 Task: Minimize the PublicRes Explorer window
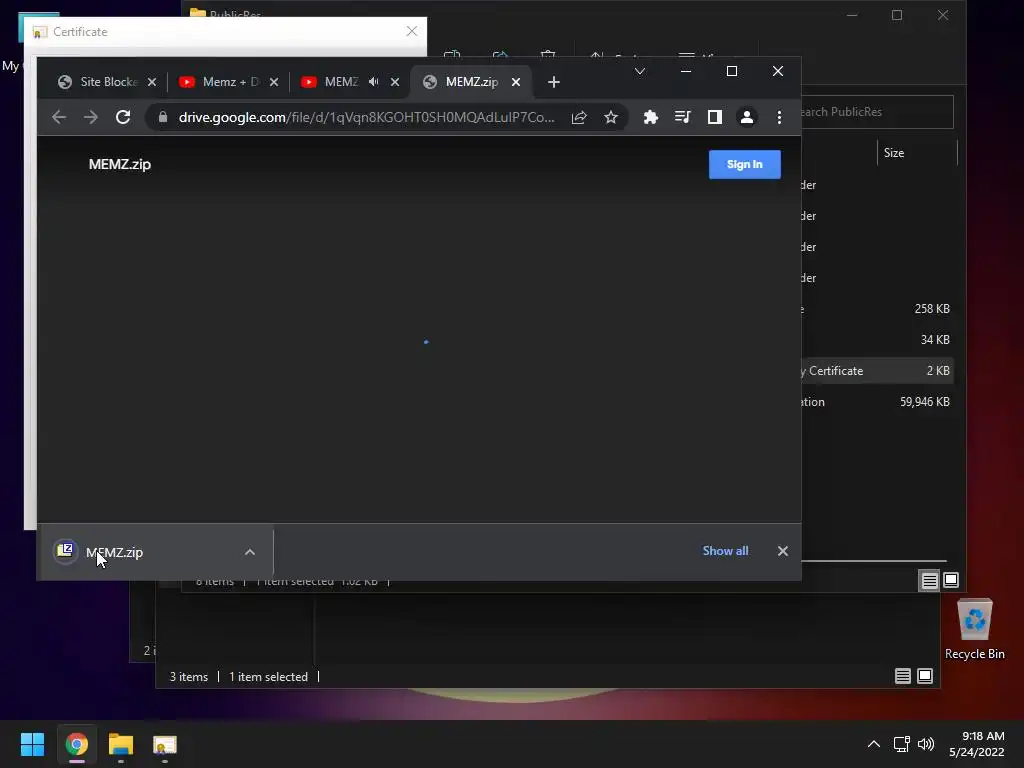(x=852, y=15)
